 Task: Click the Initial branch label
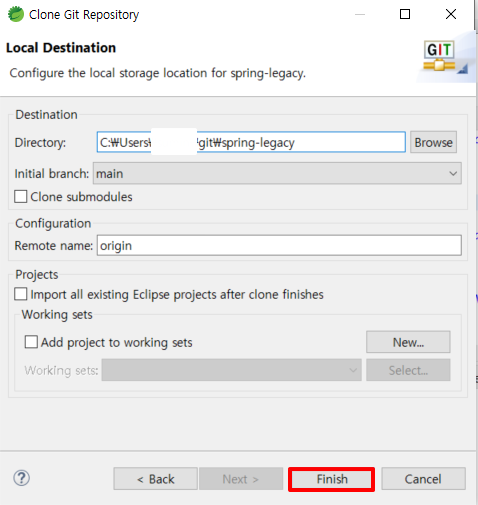[52, 174]
